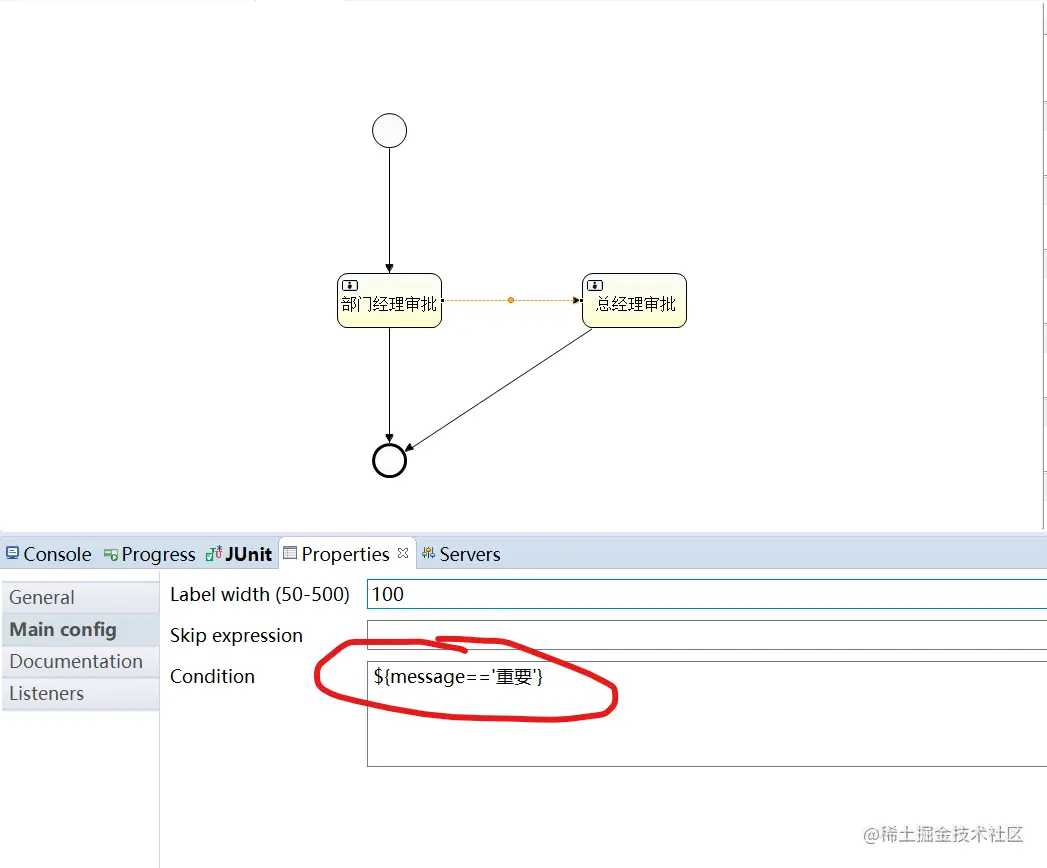The image size is (1047, 868).
Task: Open the Main config properties section
Action: [81, 630]
